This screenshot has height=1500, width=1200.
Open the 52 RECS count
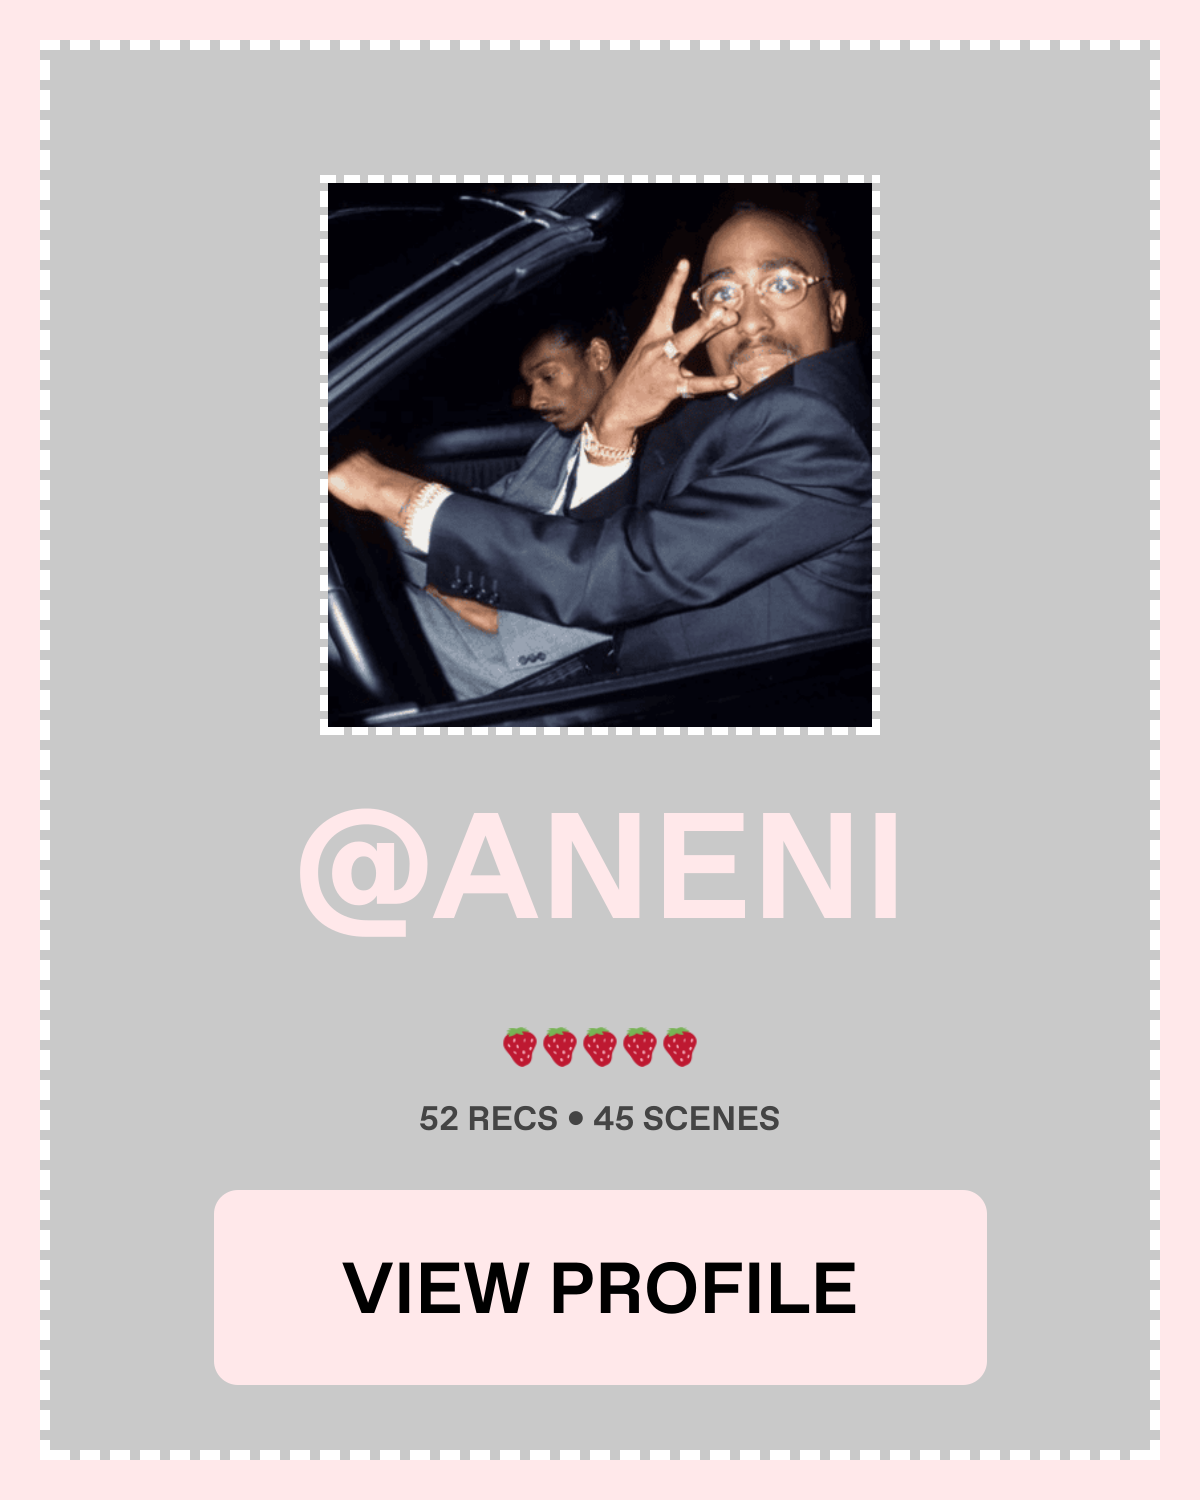click(x=488, y=1118)
